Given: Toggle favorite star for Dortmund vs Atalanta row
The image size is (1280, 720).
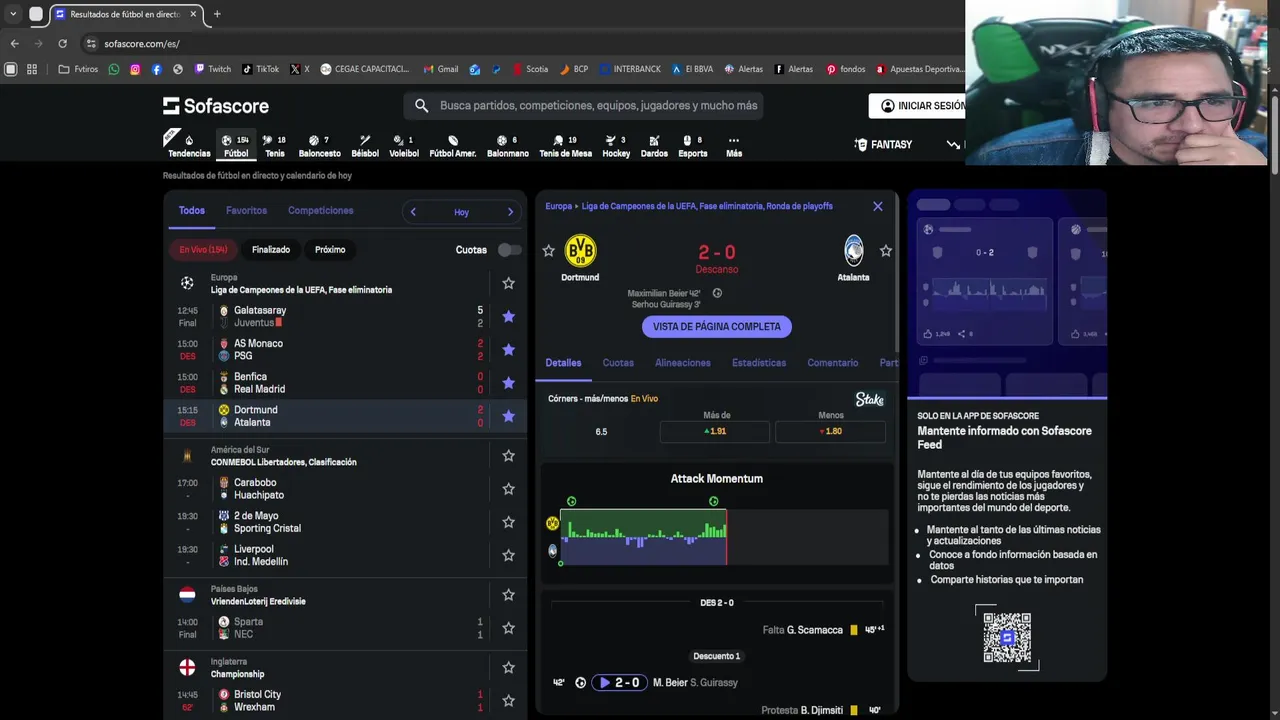Looking at the screenshot, I should (508, 416).
